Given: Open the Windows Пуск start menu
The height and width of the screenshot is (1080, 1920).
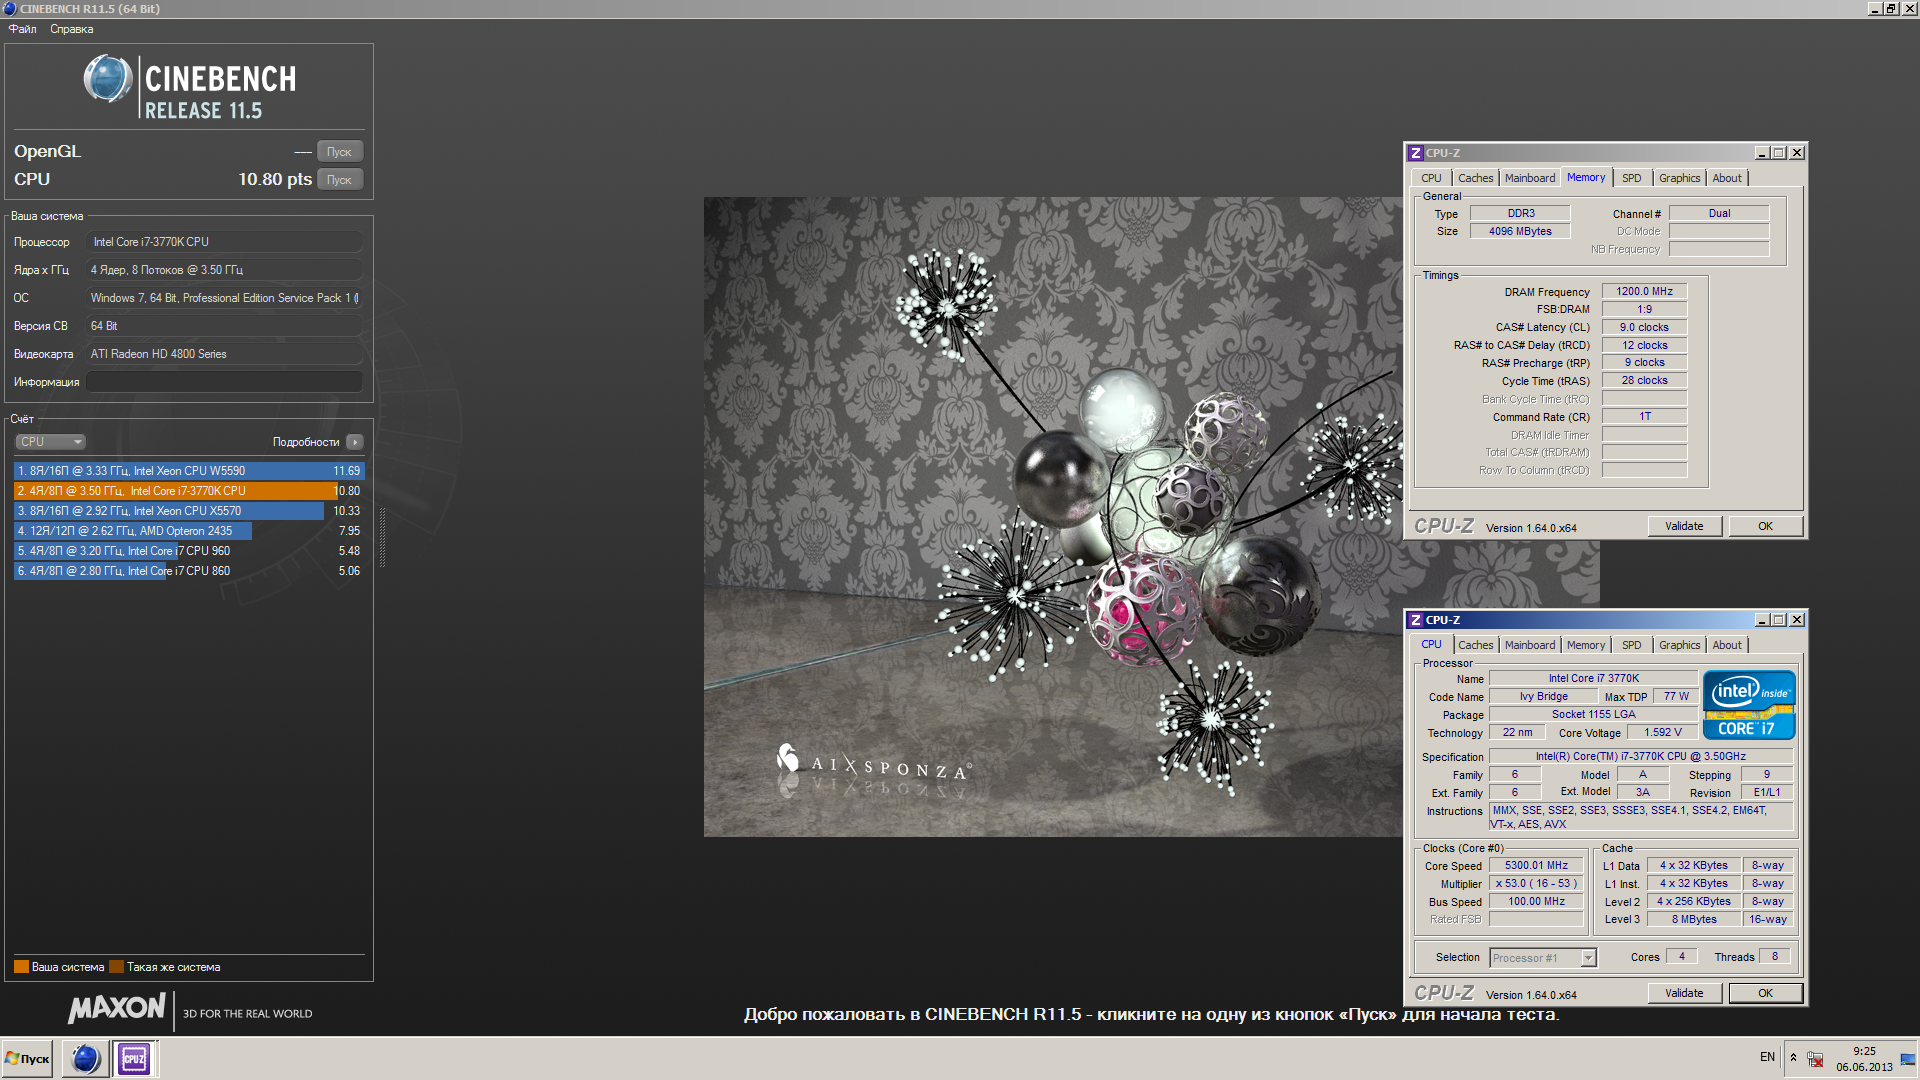Looking at the screenshot, I should coord(27,1059).
